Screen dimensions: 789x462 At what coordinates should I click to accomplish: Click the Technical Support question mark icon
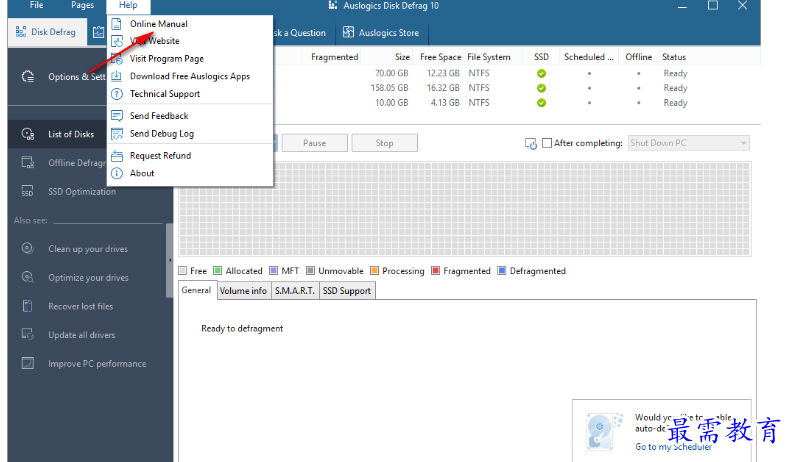point(117,94)
